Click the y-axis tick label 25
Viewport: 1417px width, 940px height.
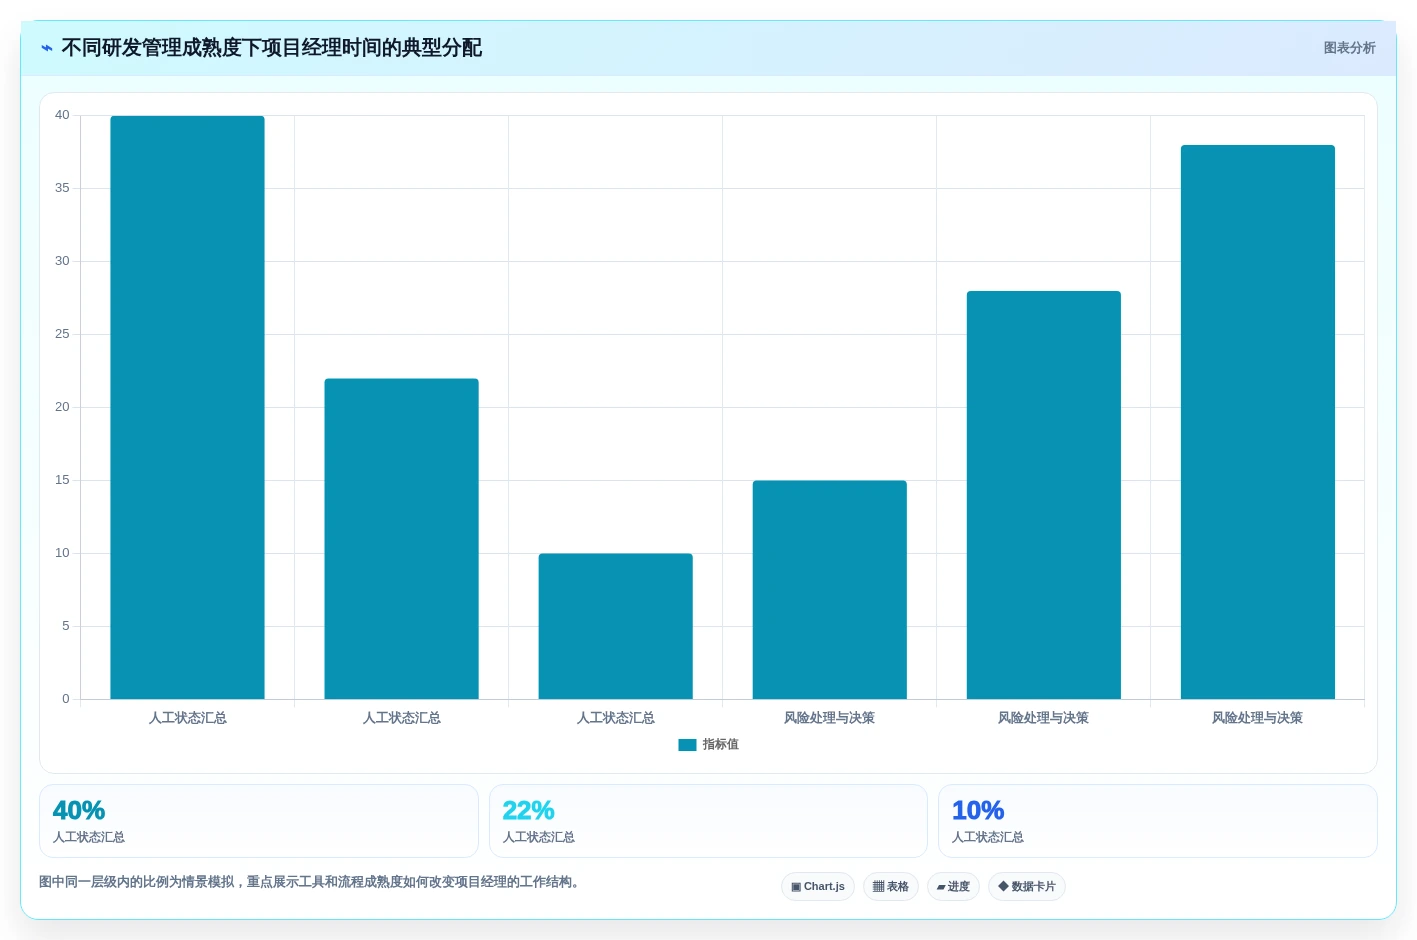click(x=62, y=334)
